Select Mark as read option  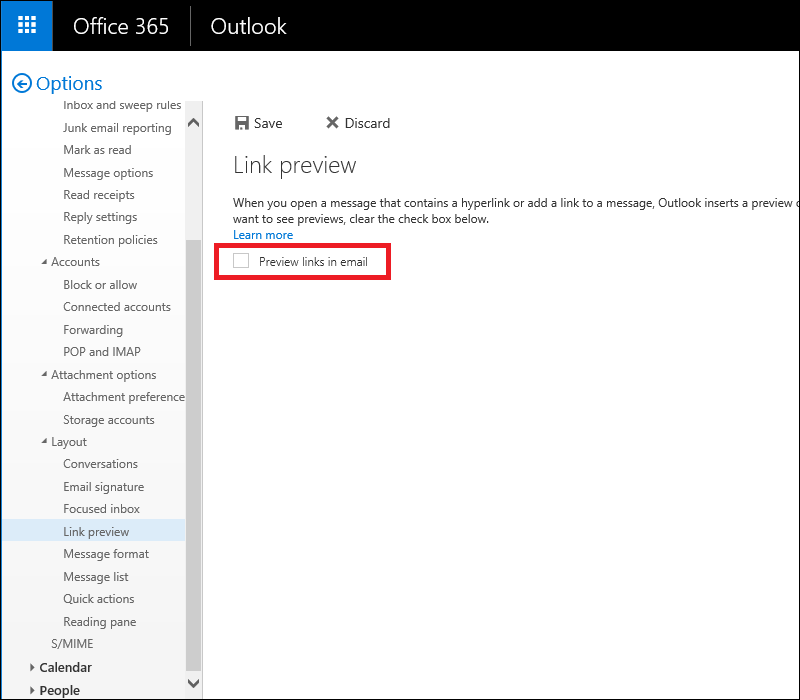97,150
